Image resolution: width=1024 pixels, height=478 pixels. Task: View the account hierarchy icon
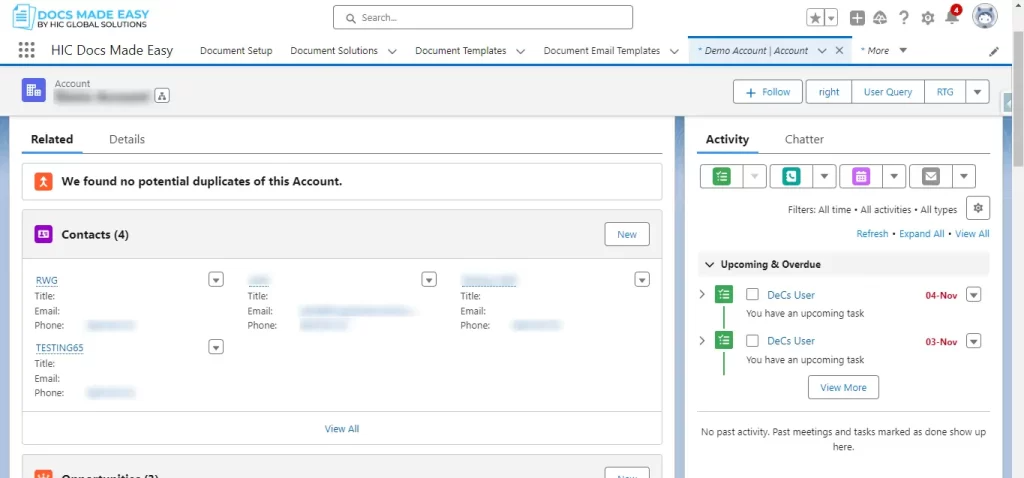(162, 96)
